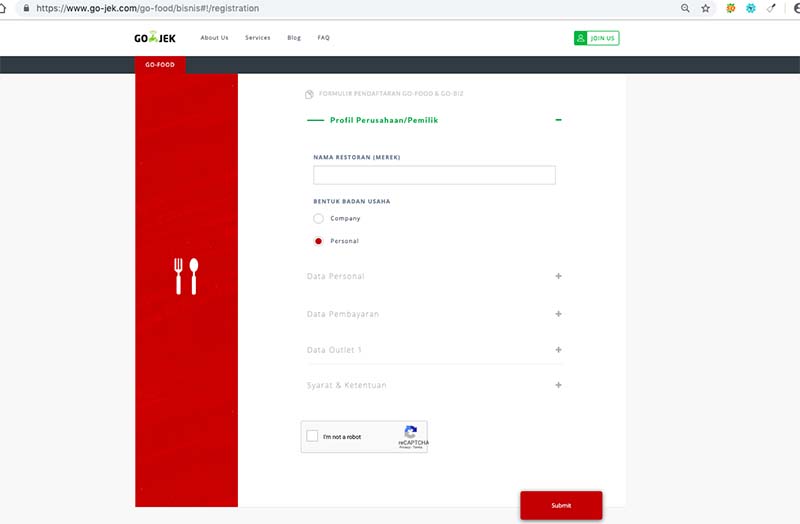Click the form icon beside Formulir Pendaftaran
This screenshot has width=800, height=524.
[x=309, y=94]
